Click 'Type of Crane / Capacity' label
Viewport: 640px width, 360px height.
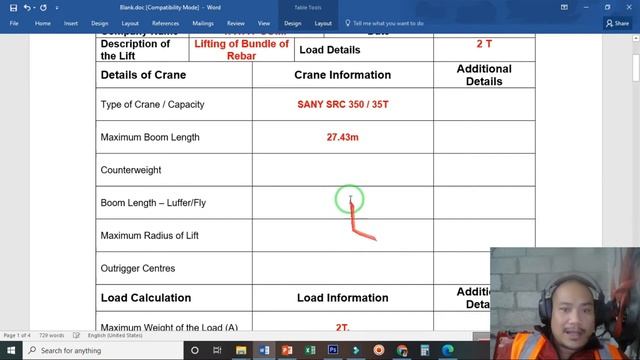point(152,104)
